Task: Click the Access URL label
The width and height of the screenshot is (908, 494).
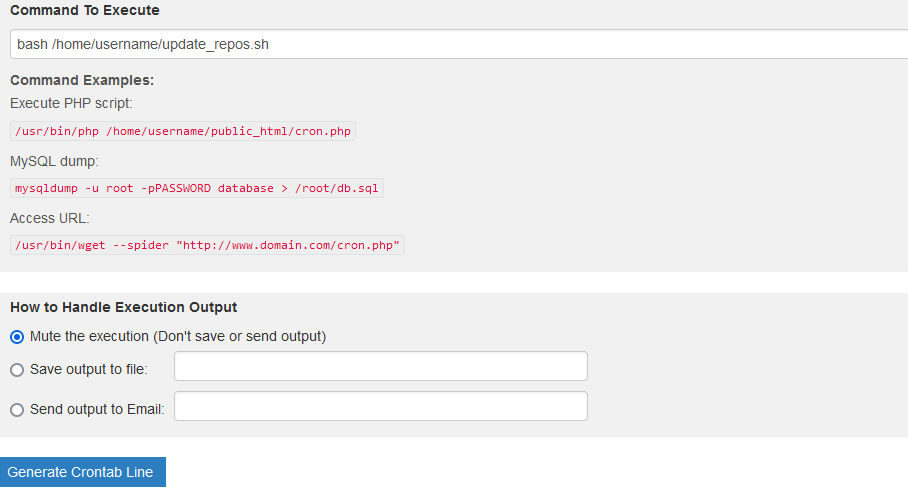Action: click(x=50, y=218)
